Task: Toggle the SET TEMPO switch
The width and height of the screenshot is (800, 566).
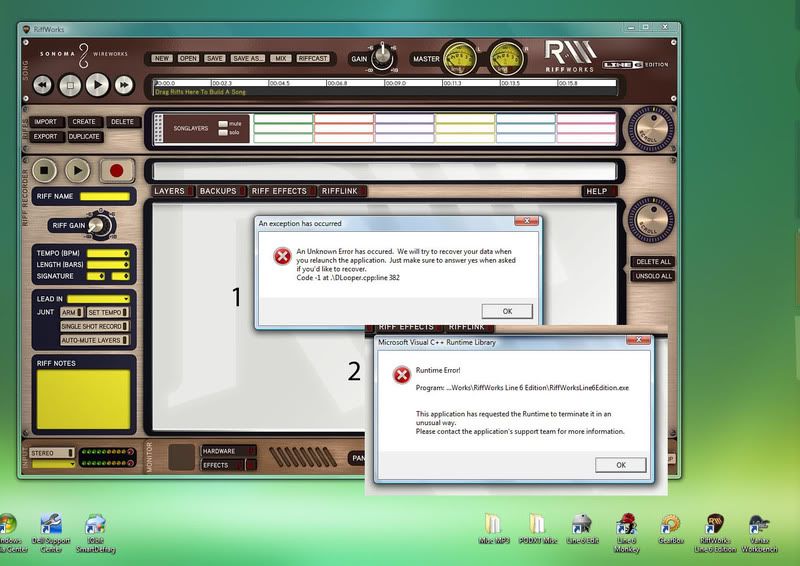Action: [x=107, y=312]
